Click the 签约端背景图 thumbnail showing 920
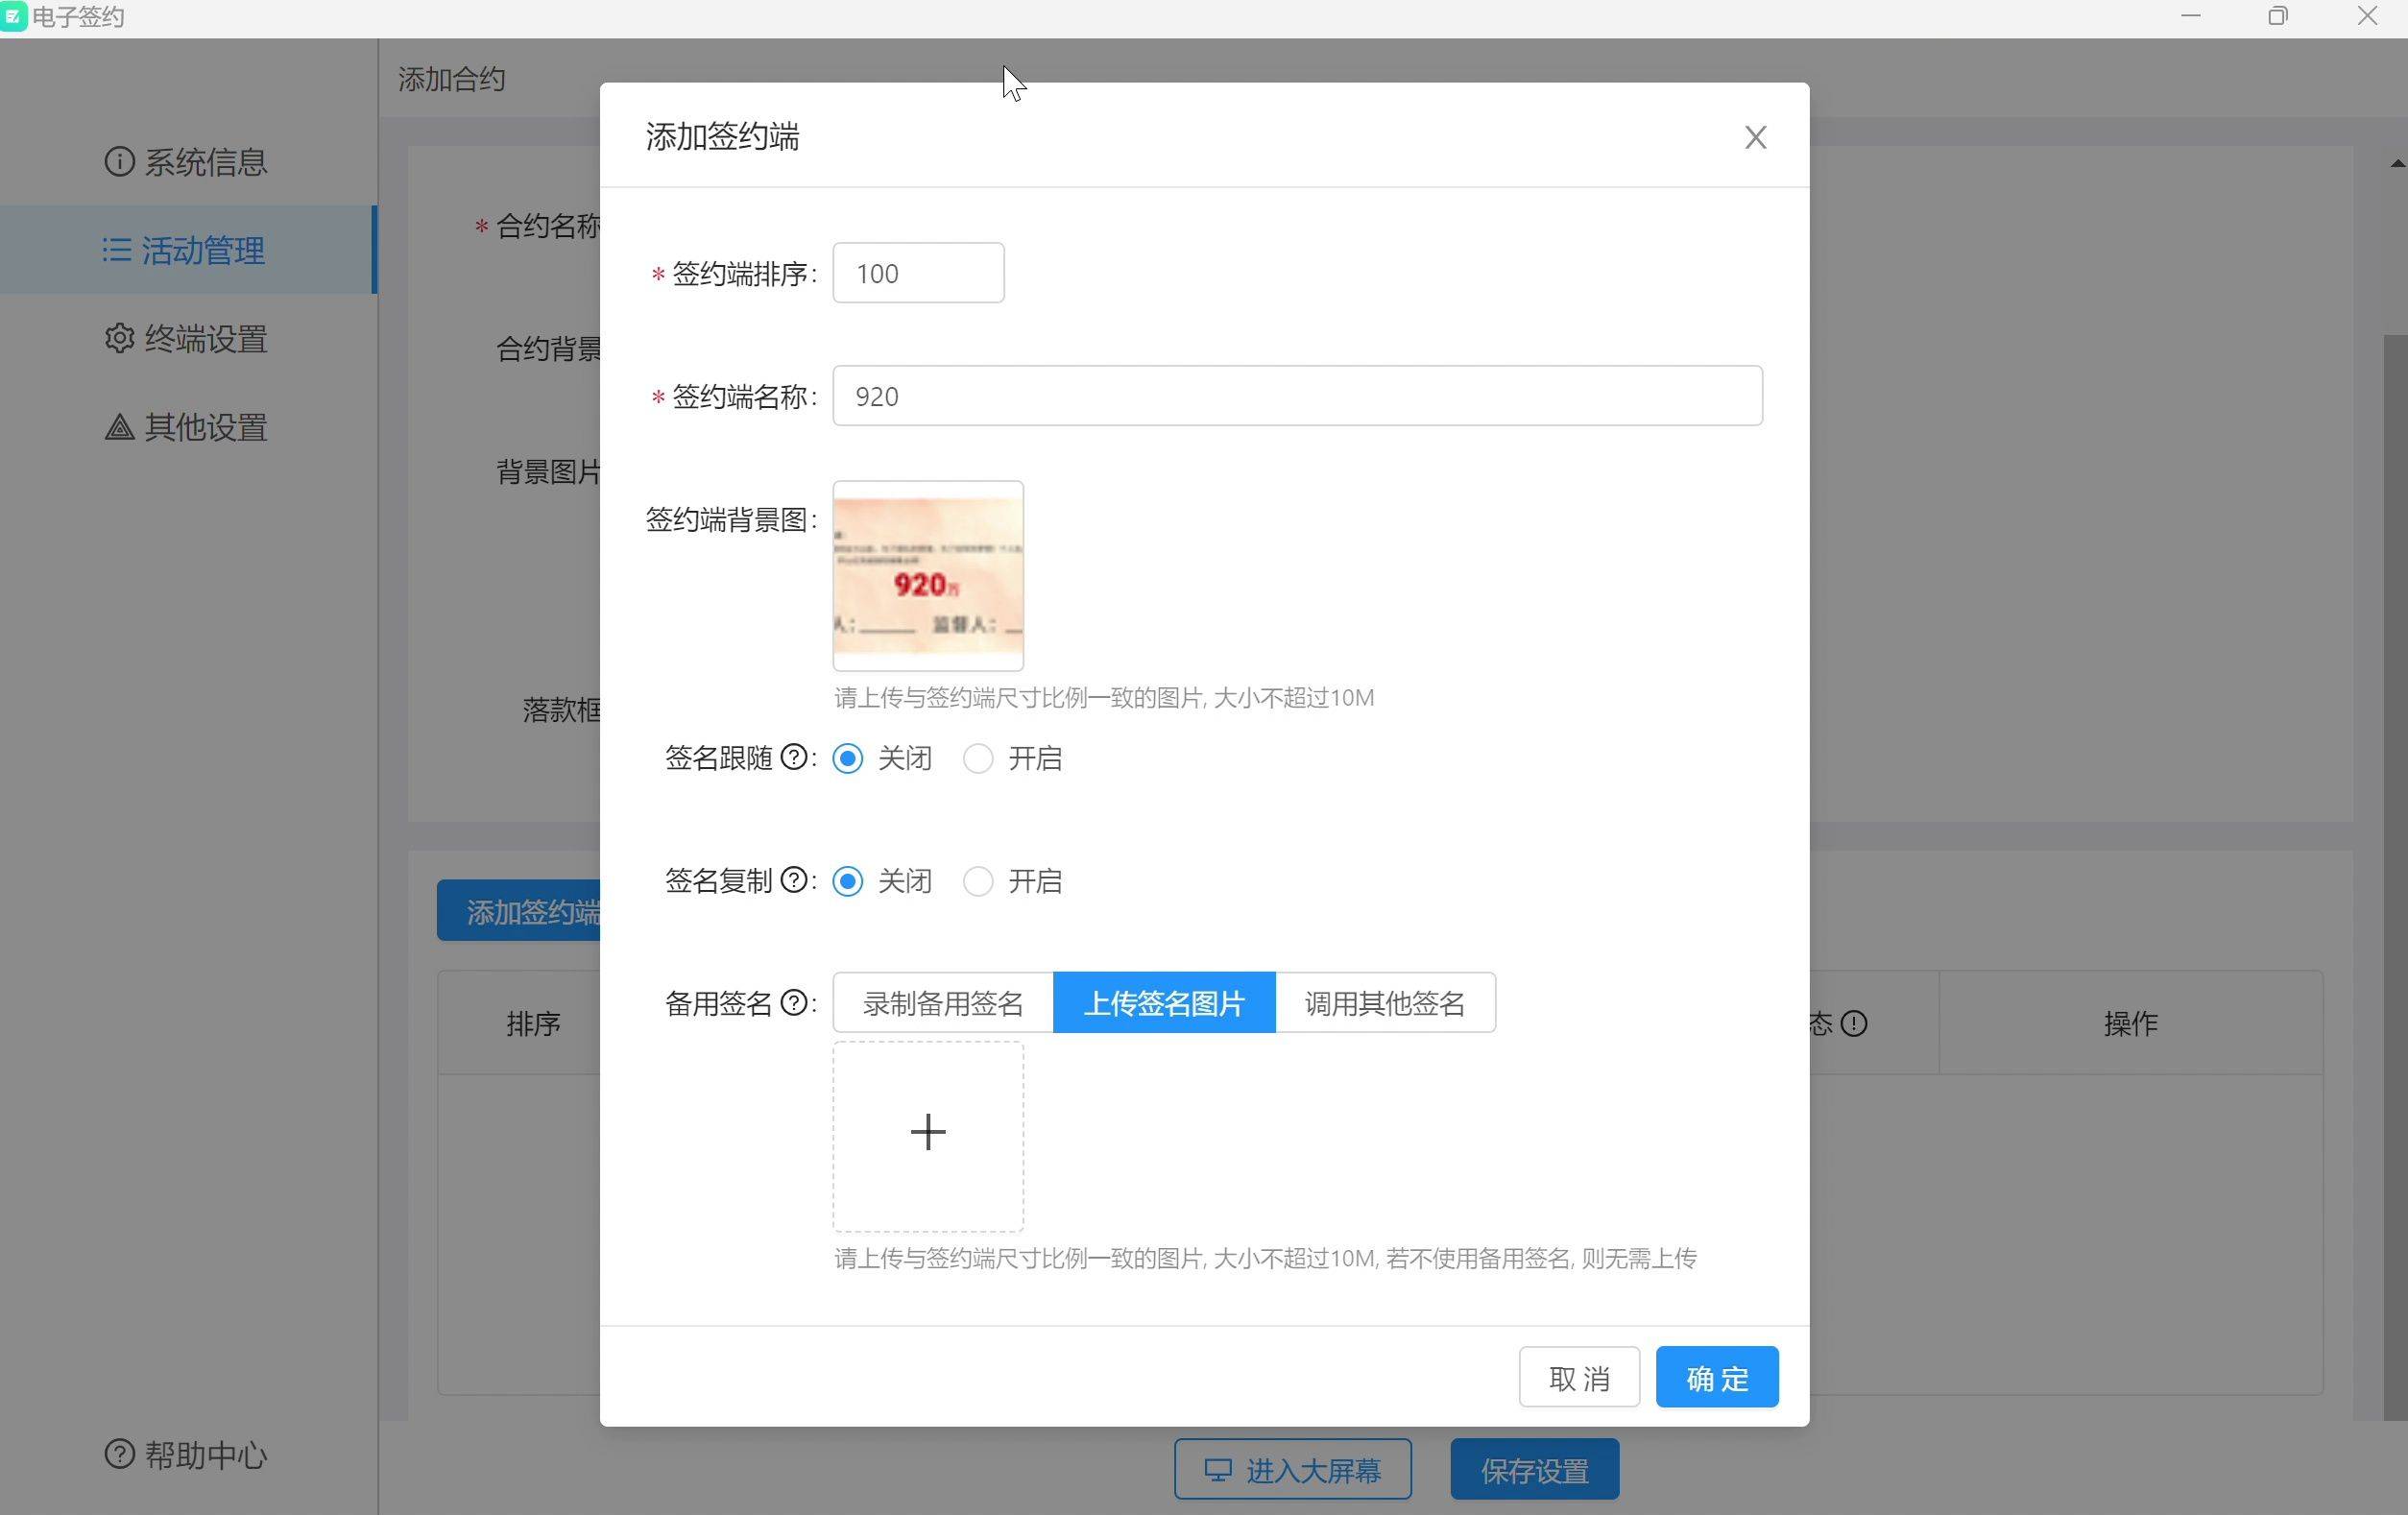Viewport: 2408px width, 1515px height. tap(928, 576)
